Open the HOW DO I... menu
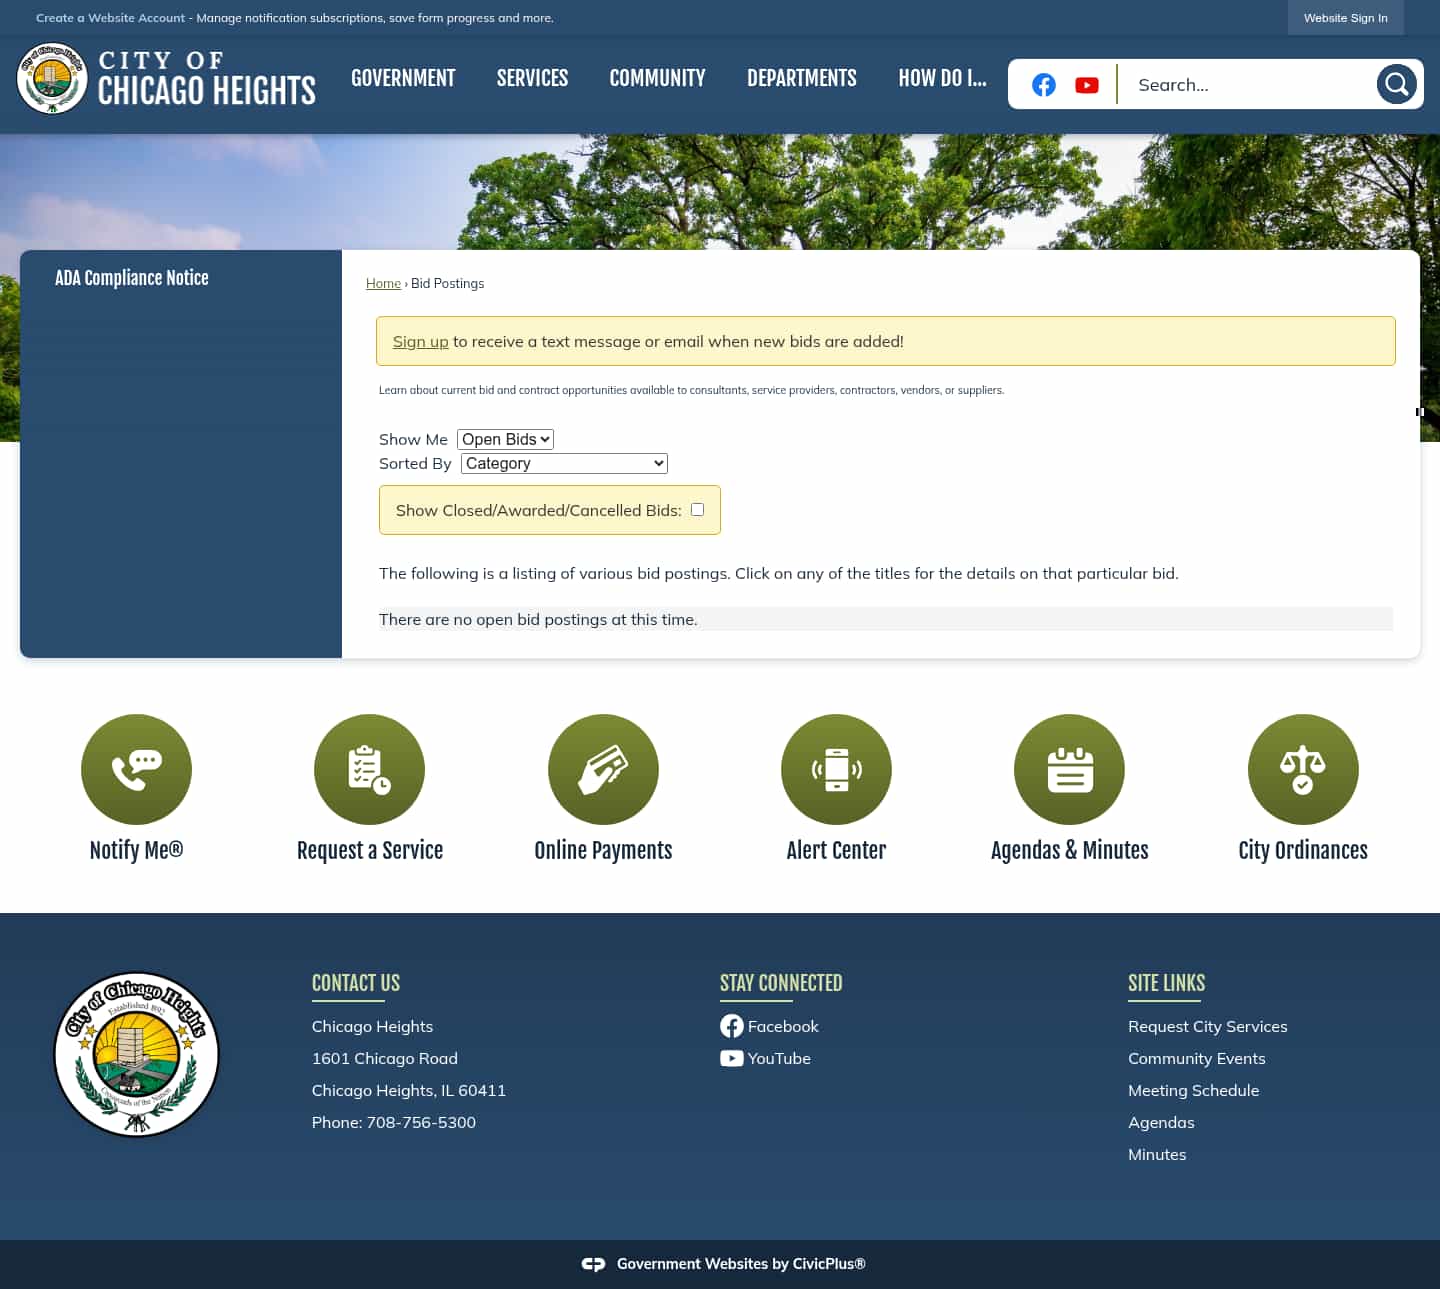The height and width of the screenshot is (1289, 1440). point(941,78)
